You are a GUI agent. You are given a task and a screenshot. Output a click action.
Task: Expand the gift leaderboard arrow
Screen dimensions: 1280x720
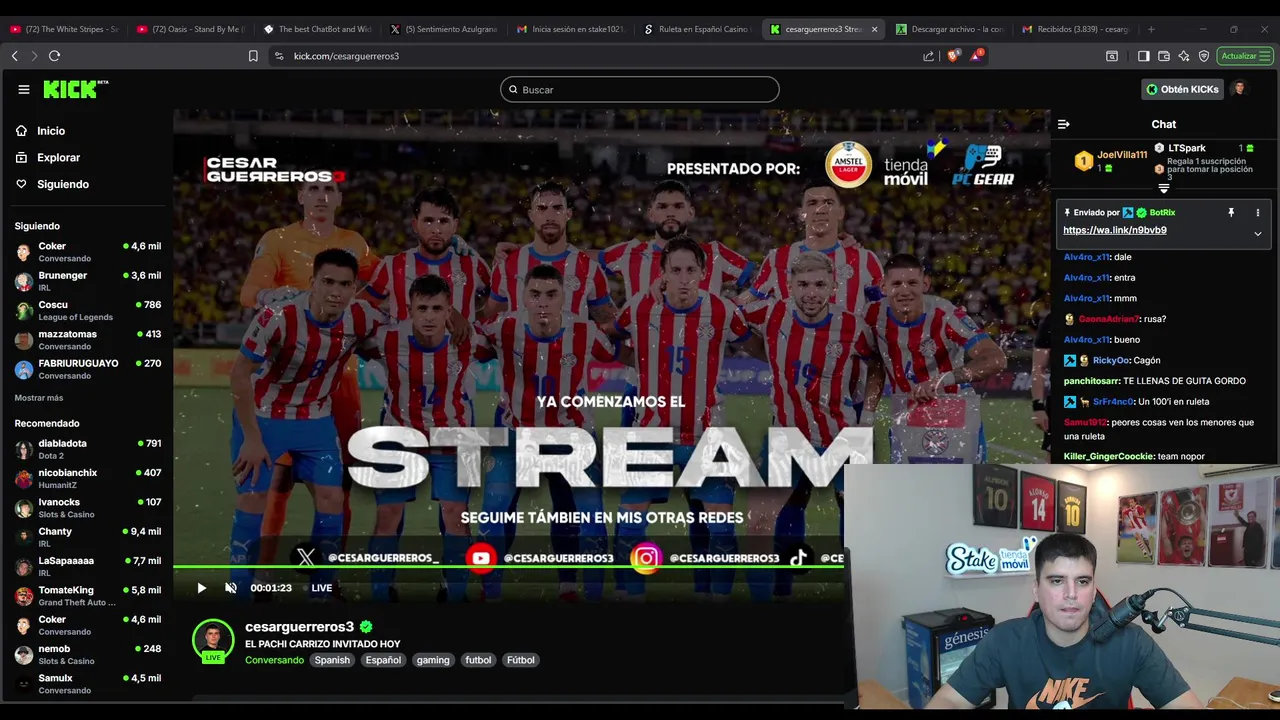coord(1163,188)
